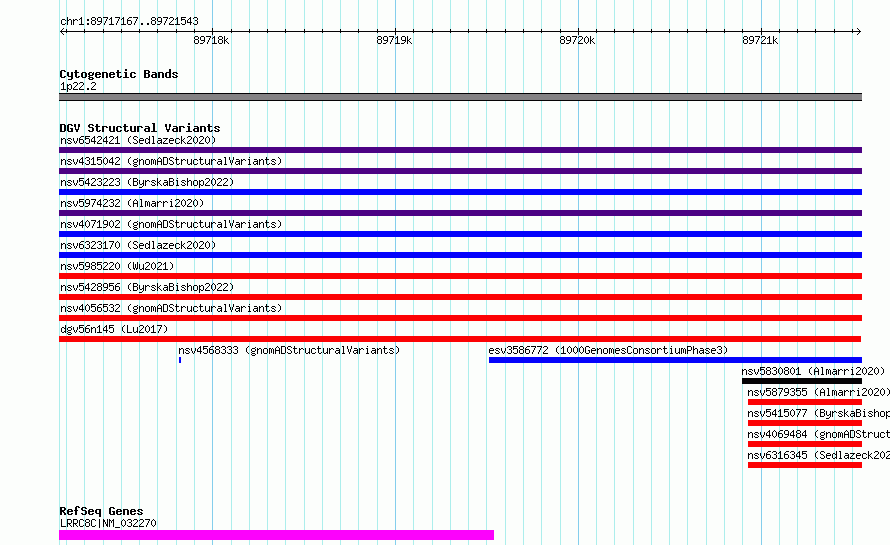
Task: Click the red bar under nsv5879355
Action: tap(805, 402)
